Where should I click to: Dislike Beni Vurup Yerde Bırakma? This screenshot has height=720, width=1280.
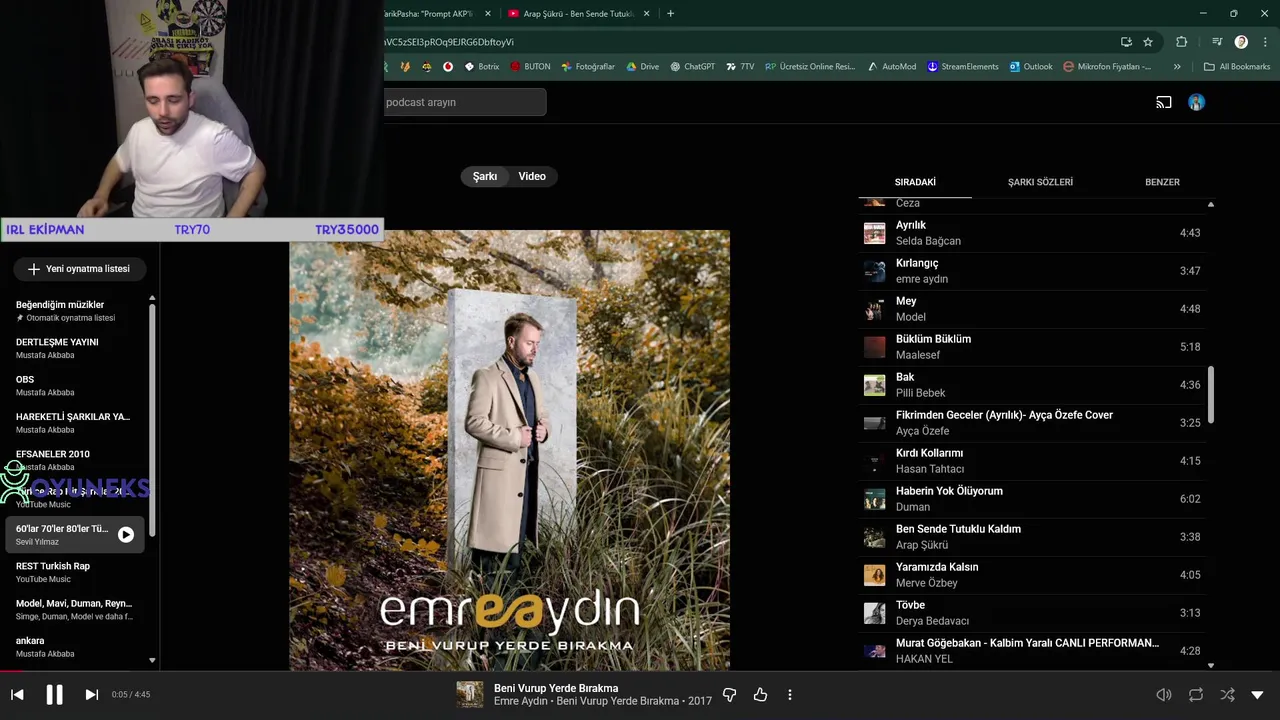729,694
